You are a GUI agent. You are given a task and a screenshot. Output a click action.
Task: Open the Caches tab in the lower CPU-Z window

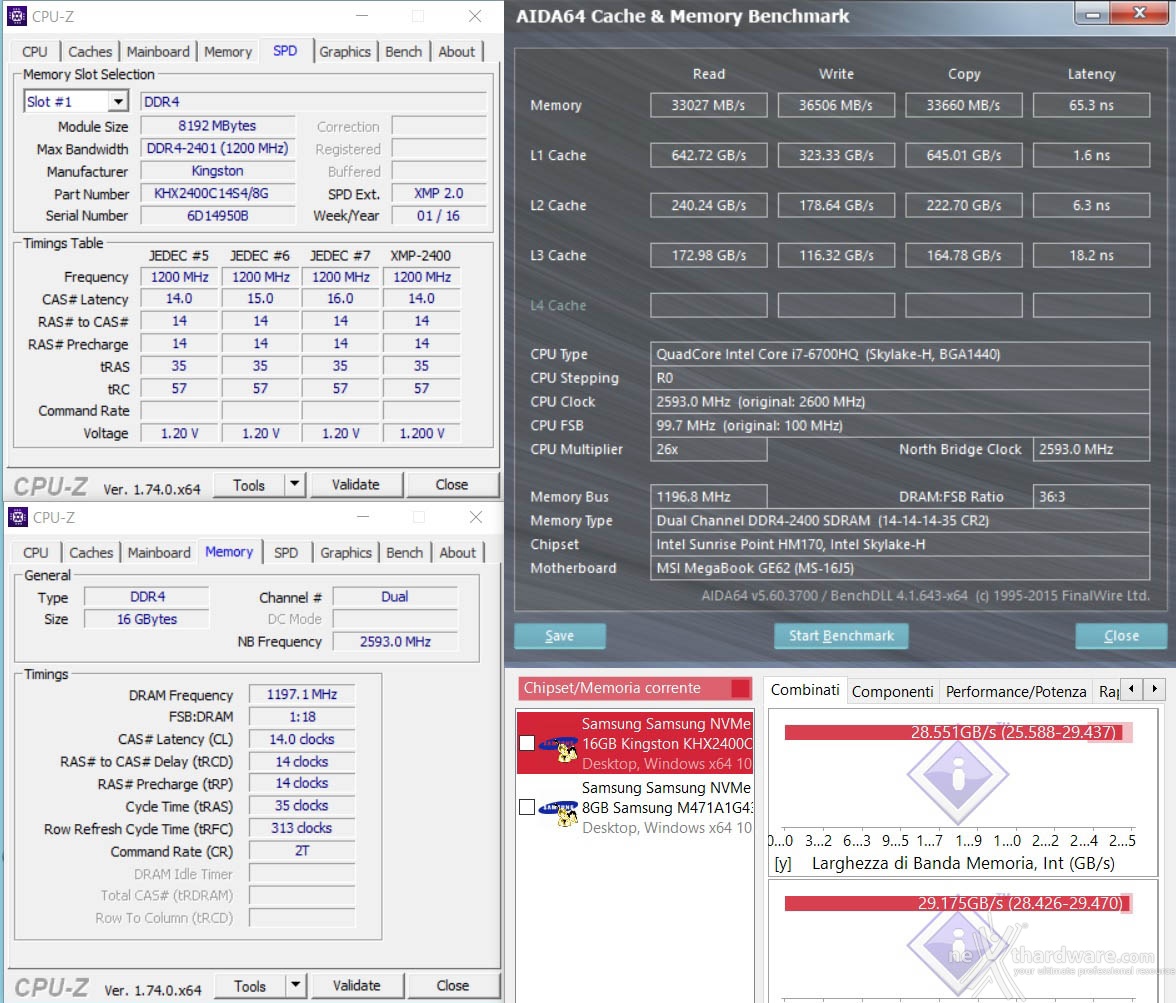[x=91, y=553]
